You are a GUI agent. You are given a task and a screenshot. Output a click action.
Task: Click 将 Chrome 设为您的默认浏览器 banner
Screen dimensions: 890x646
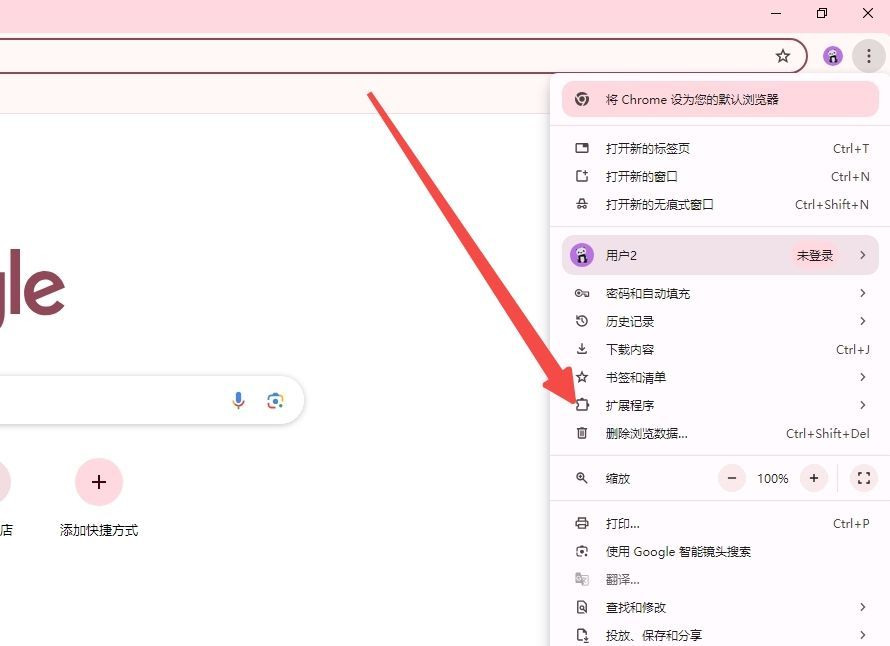pyautogui.click(x=720, y=99)
